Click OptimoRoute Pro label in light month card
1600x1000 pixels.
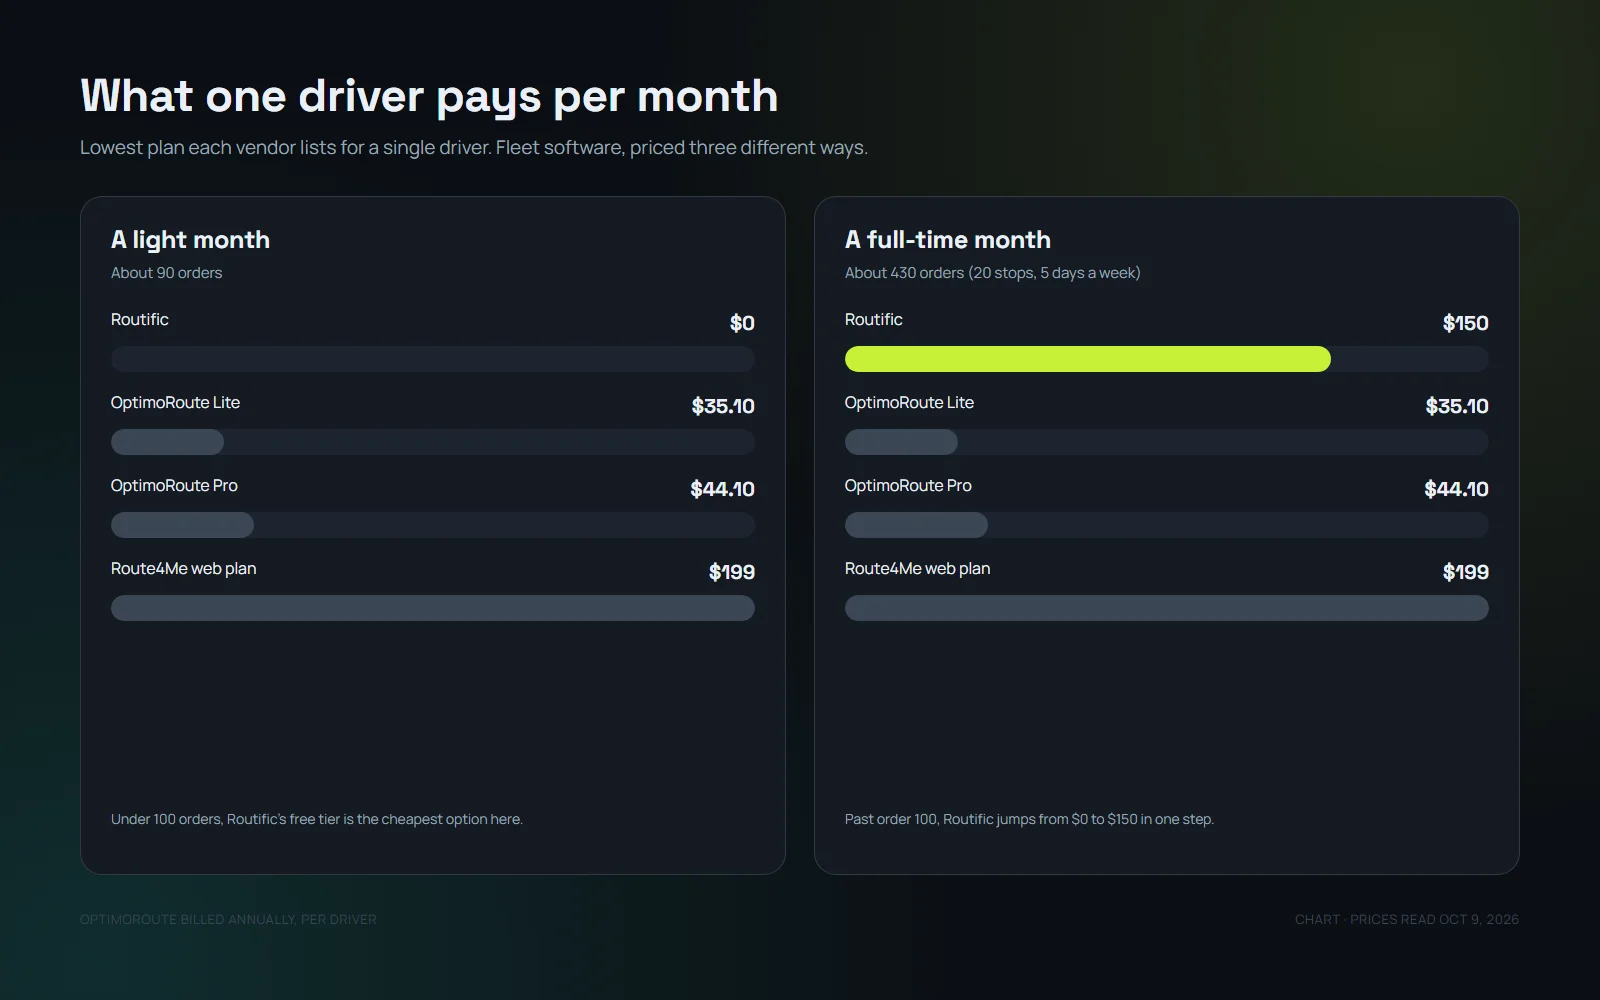[x=174, y=486]
